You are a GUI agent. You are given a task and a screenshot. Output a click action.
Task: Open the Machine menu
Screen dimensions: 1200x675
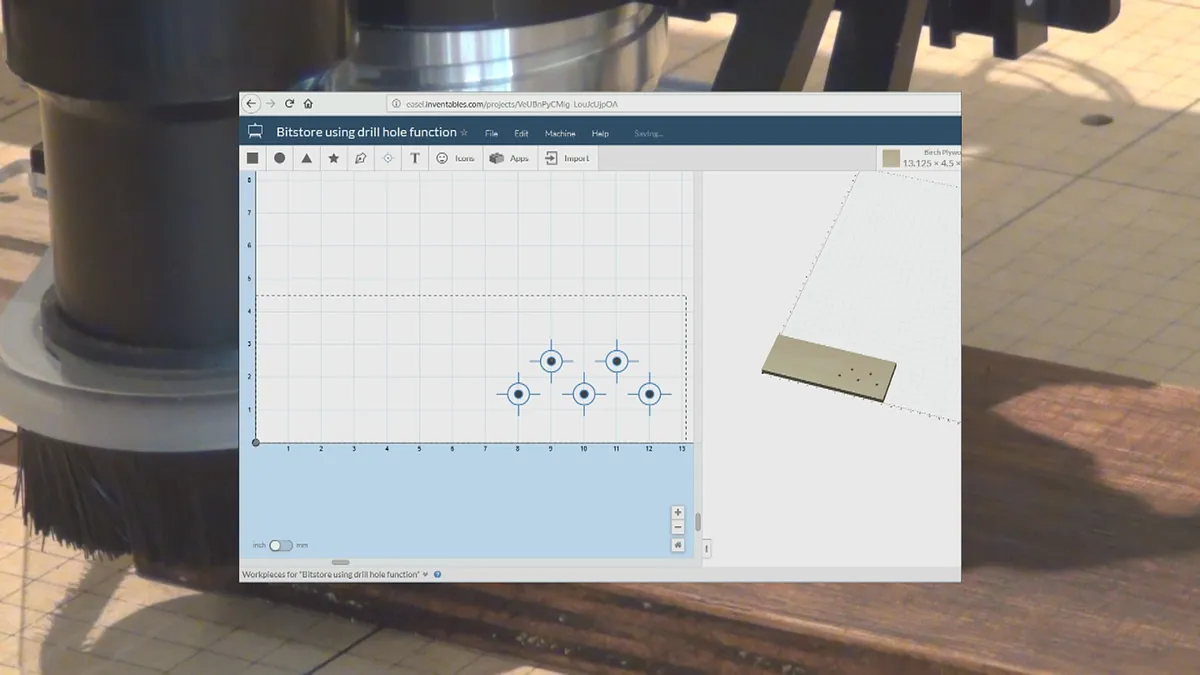click(560, 134)
